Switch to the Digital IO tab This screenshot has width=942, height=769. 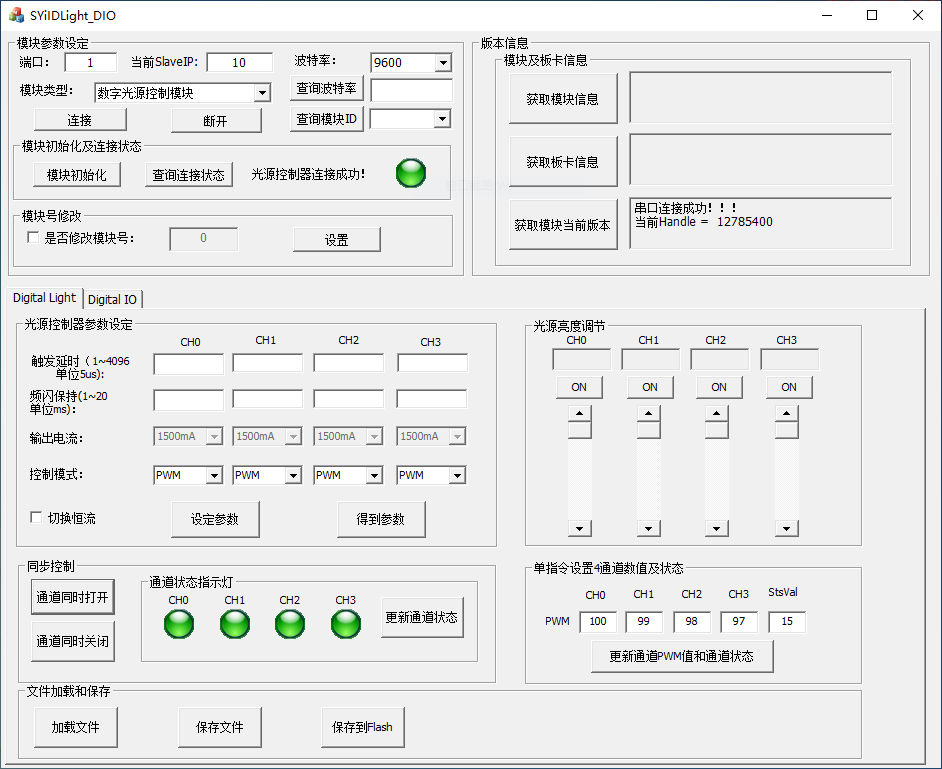click(x=112, y=299)
